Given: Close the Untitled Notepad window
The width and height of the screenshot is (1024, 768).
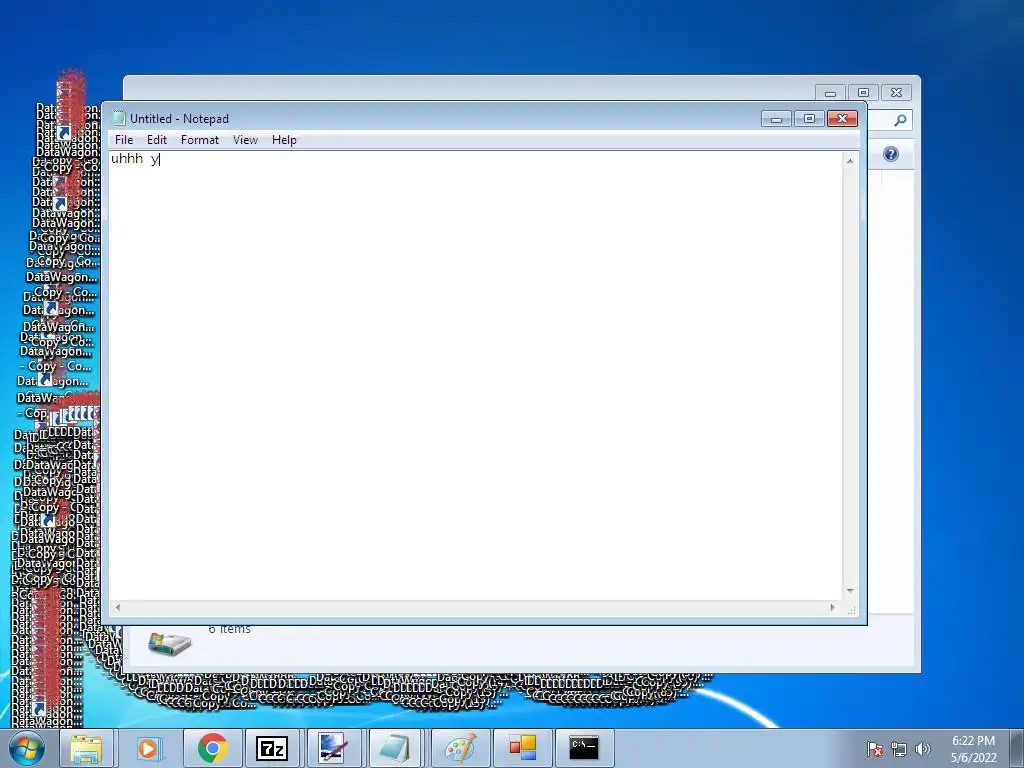Looking at the screenshot, I should [x=842, y=119].
